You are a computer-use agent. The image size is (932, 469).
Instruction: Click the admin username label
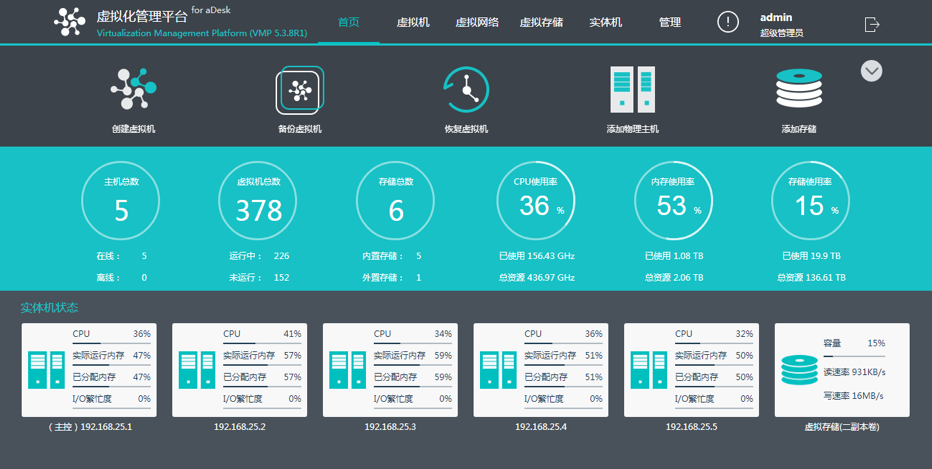tap(776, 18)
